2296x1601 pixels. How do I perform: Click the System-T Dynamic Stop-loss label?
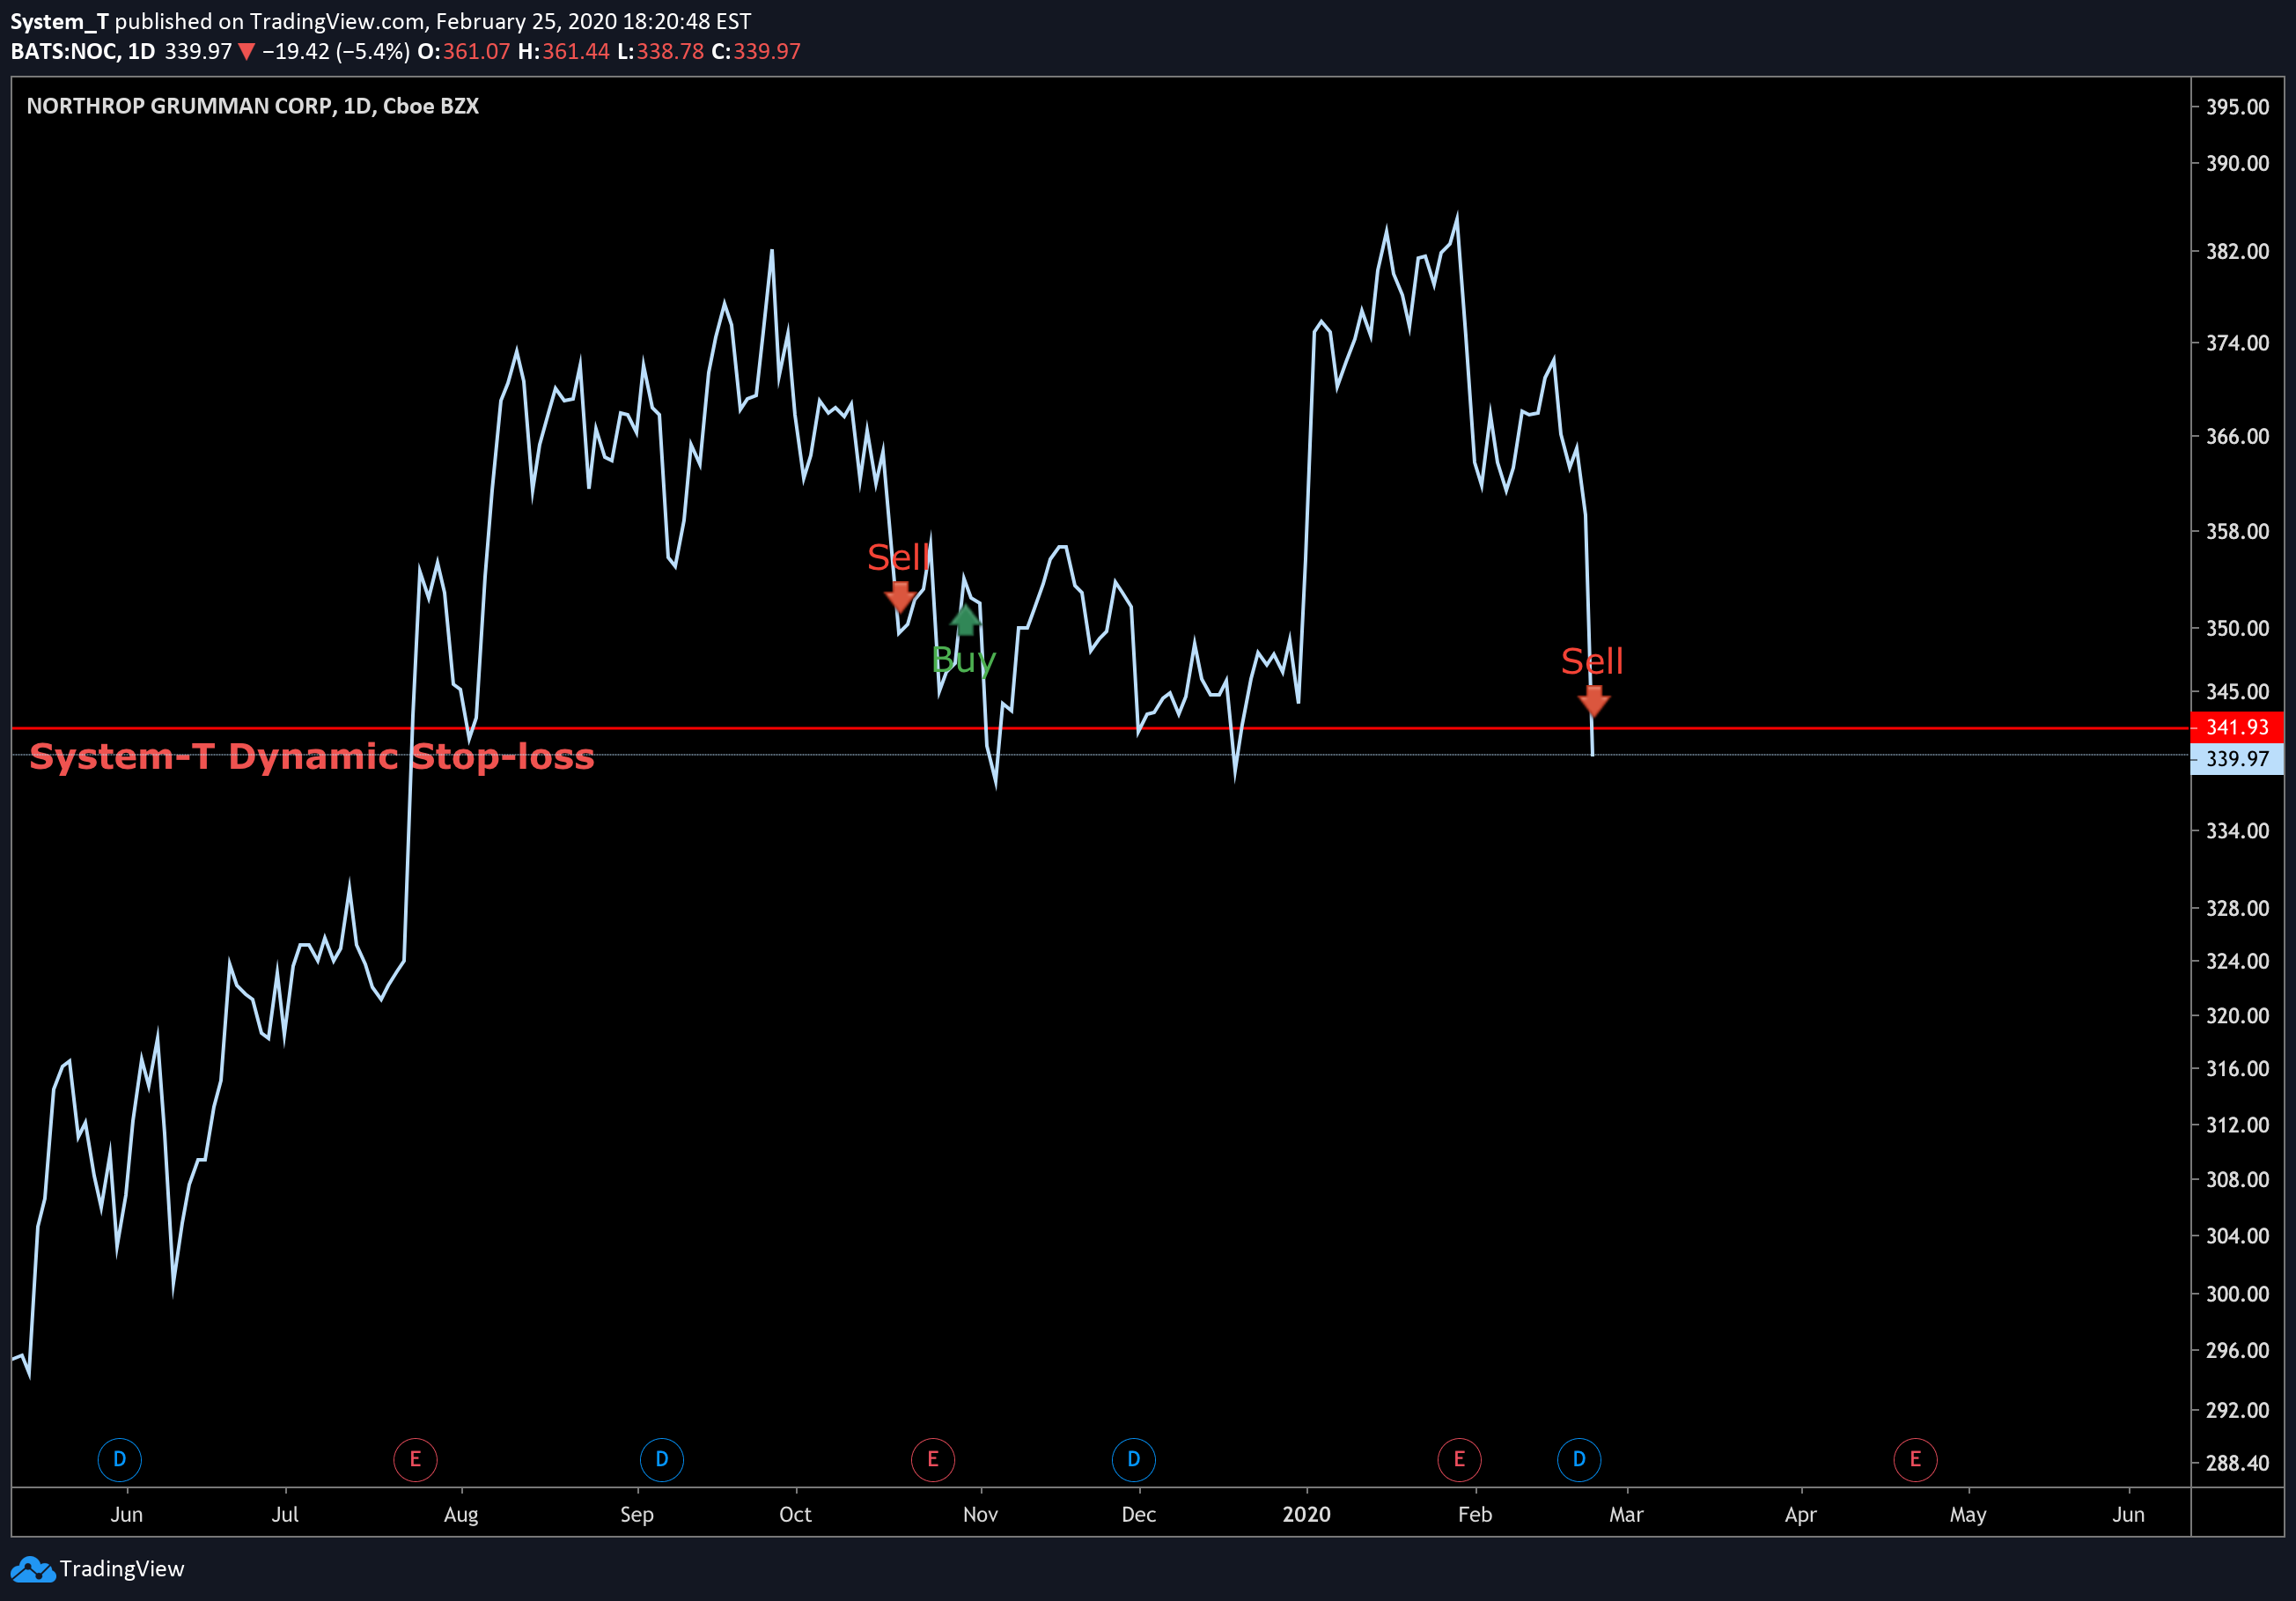[312, 757]
